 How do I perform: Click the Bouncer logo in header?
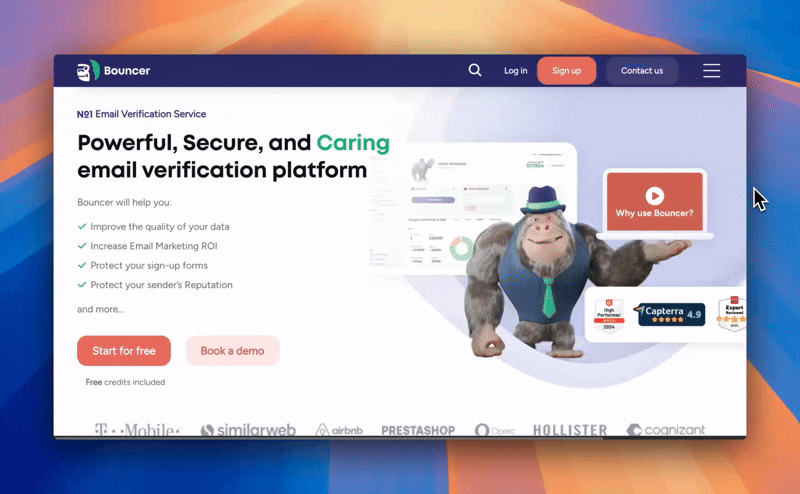point(113,70)
